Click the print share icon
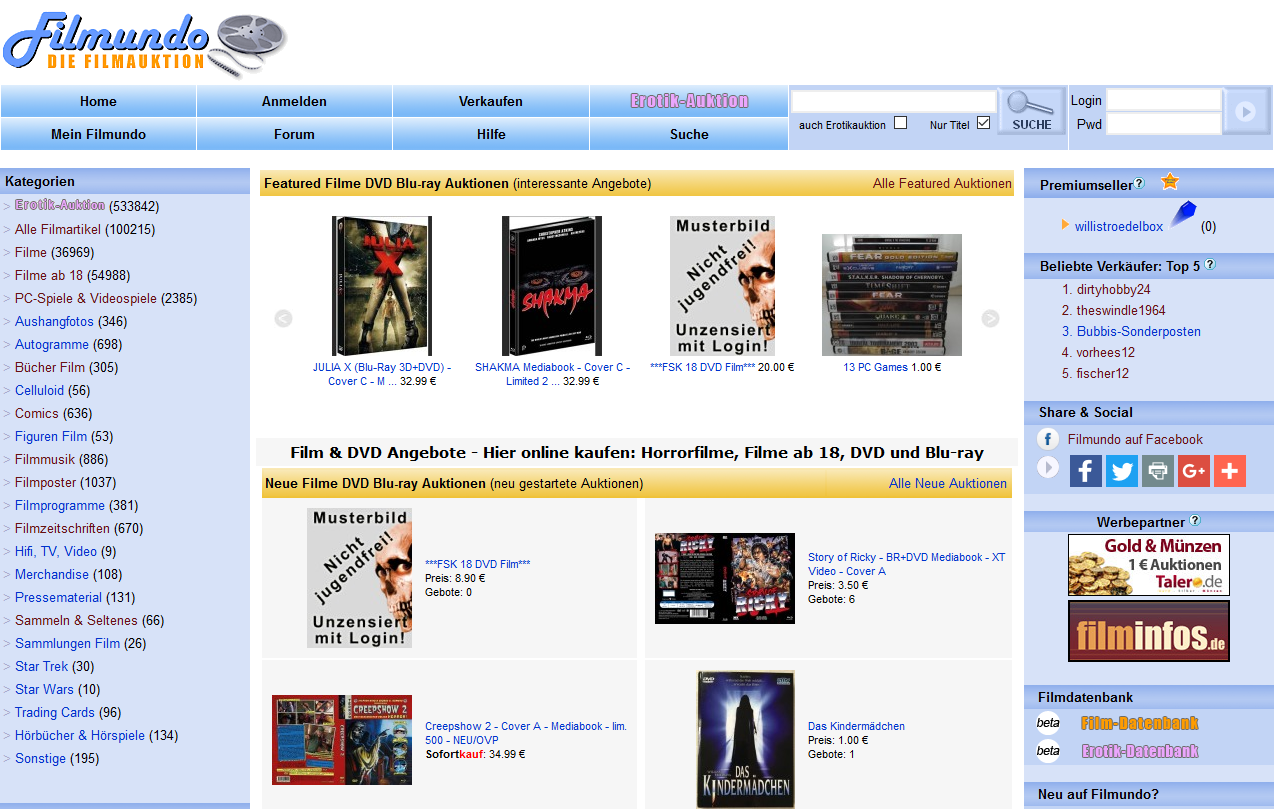This screenshot has width=1277, height=809. (1158, 471)
